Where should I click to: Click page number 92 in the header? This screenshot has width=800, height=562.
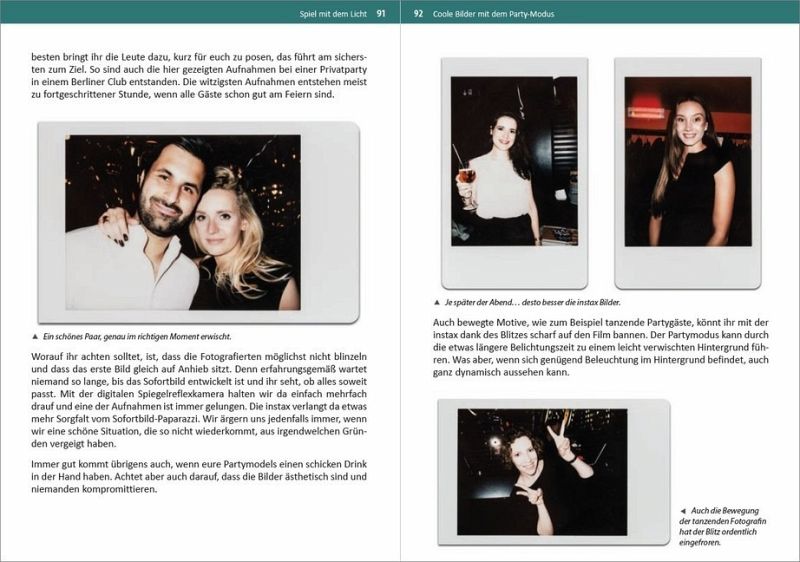pyautogui.click(x=419, y=14)
